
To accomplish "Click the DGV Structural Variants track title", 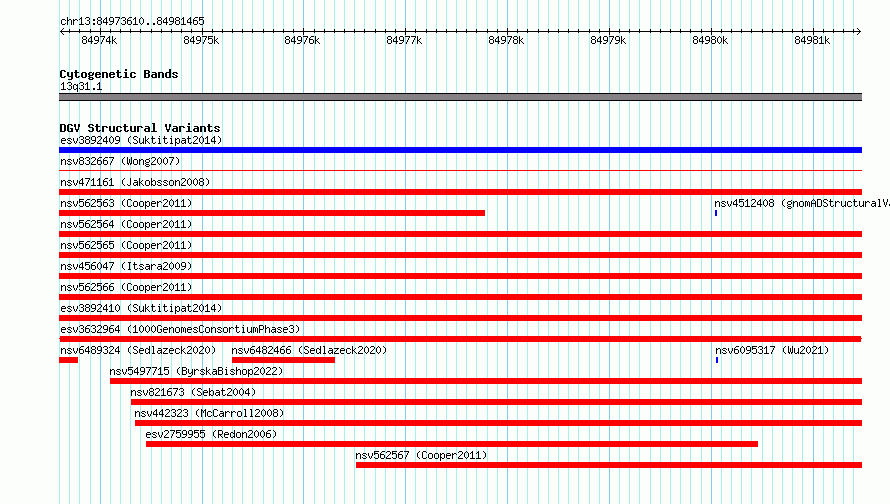I will [140, 128].
